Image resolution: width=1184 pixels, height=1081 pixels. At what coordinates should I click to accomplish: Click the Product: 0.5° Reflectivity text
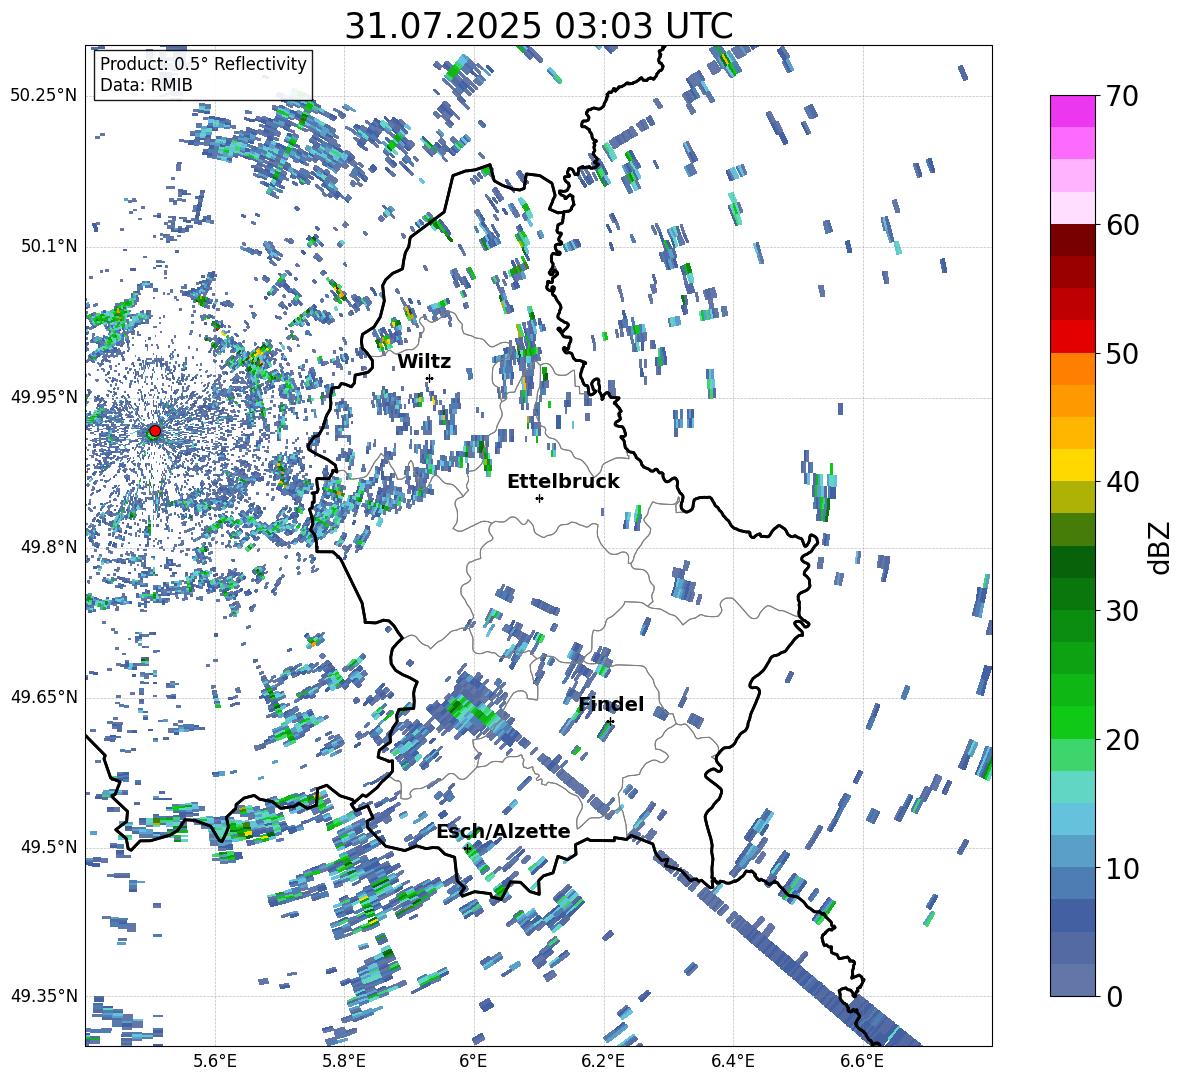coord(203,64)
